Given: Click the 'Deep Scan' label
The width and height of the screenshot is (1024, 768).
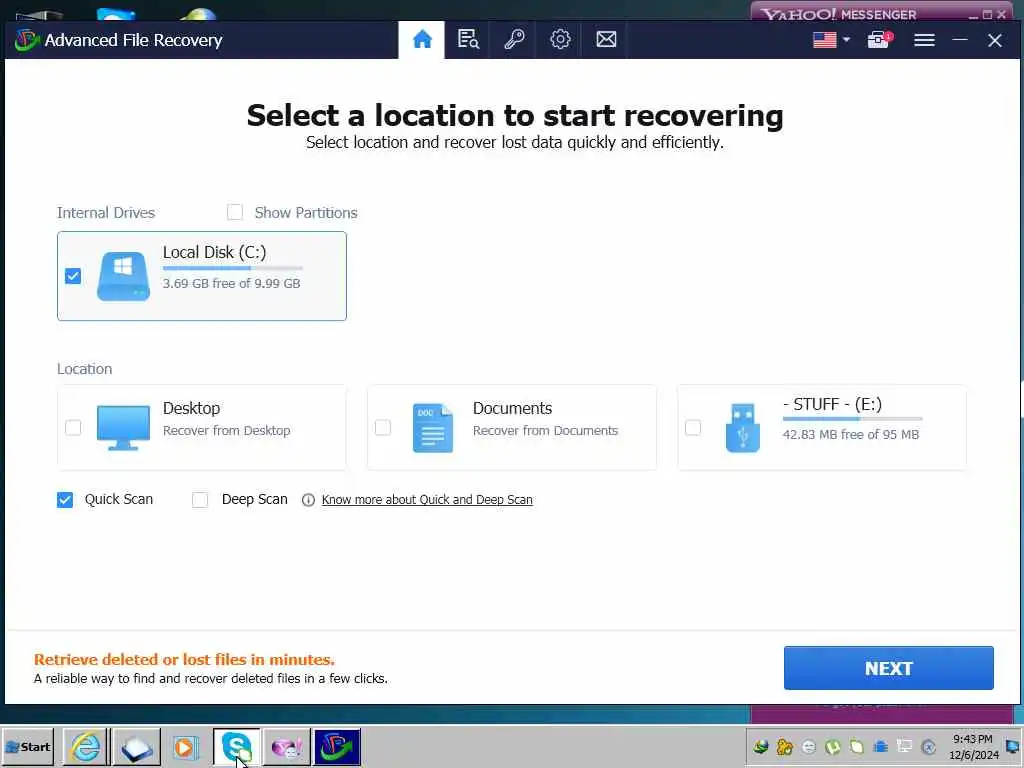Looking at the screenshot, I should pos(255,499).
